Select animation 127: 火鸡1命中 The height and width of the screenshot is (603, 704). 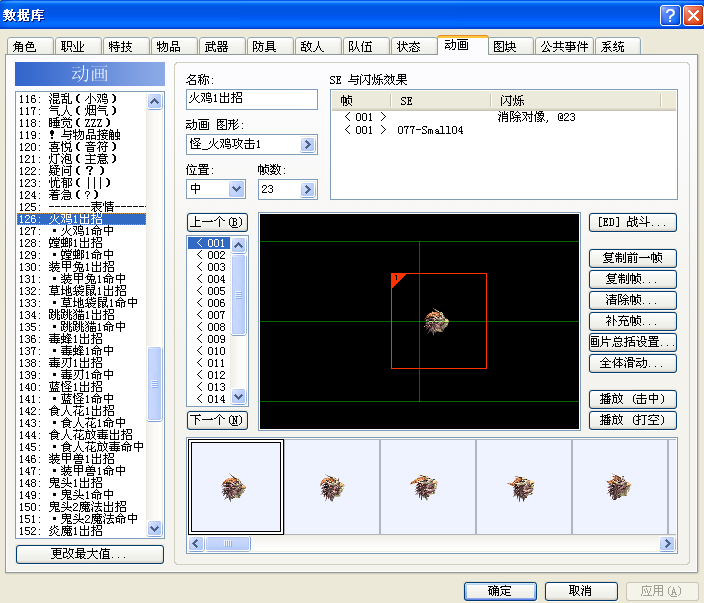coord(82,231)
